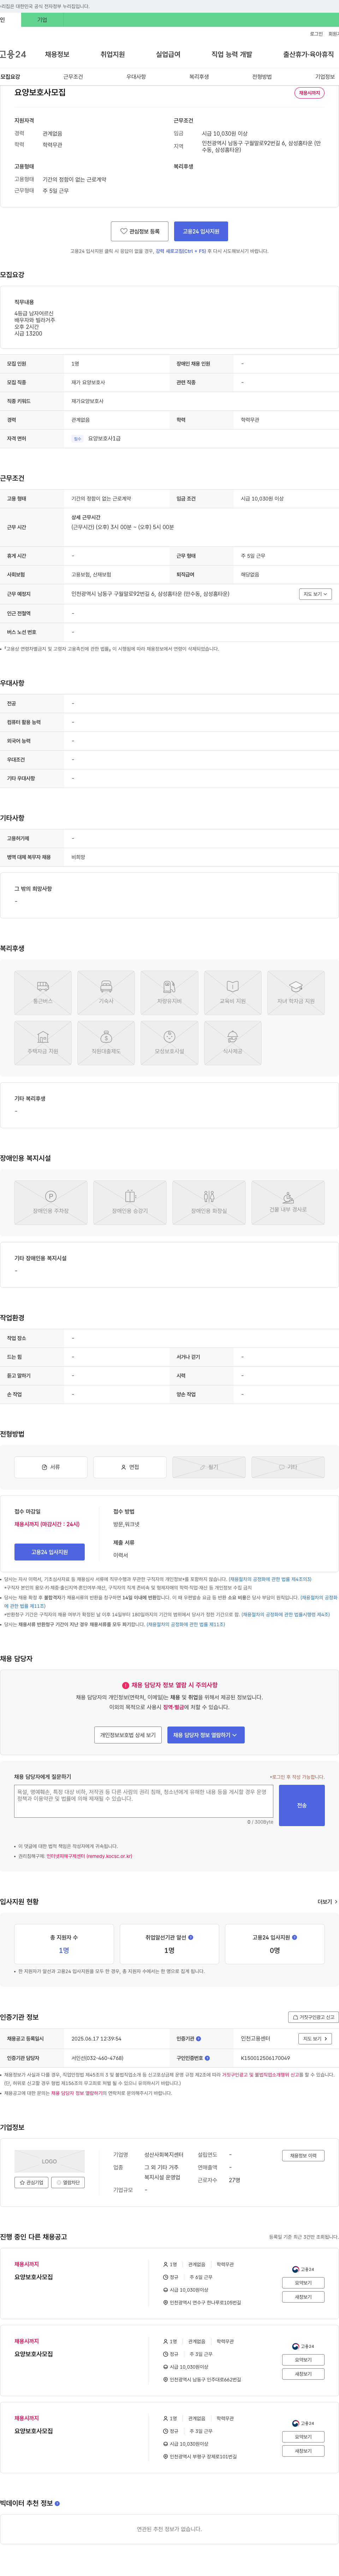Viewport: 339px width, 2576px height.
Task: Open the 채용정보 menu
Action: click(x=57, y=54)
